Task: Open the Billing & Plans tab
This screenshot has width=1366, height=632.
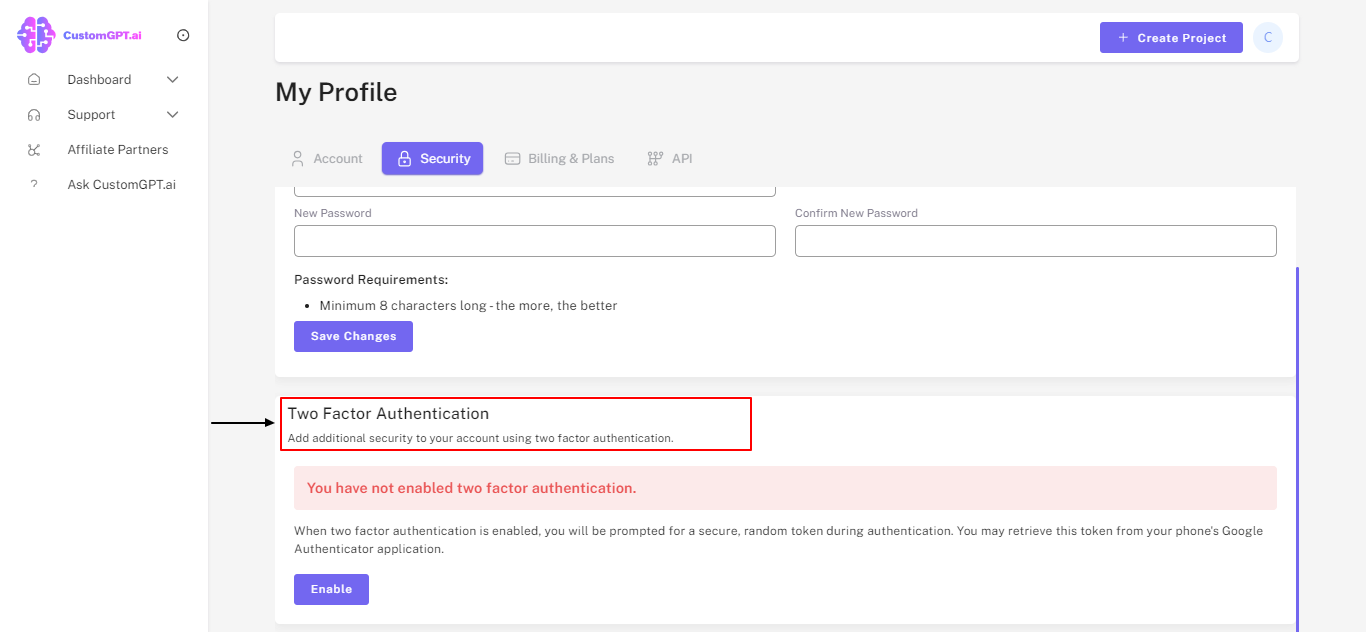Action: pos(560,158)
